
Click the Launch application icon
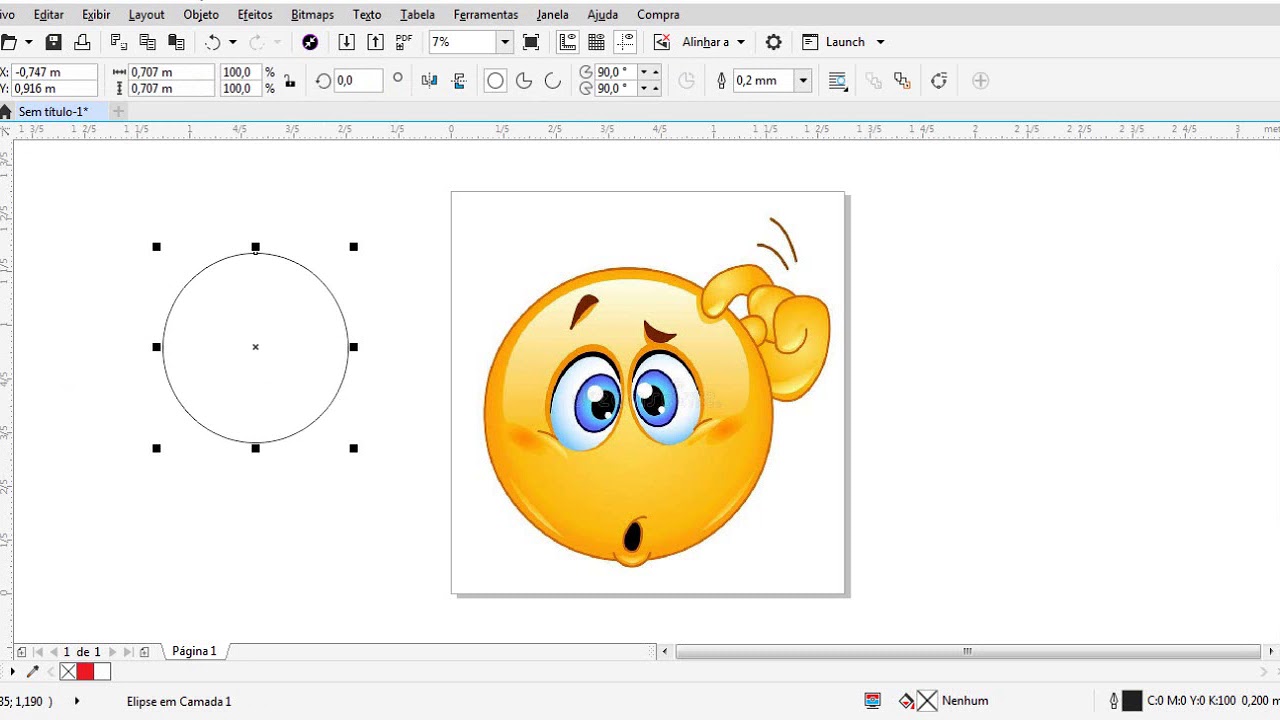click(x=810, y=42)
